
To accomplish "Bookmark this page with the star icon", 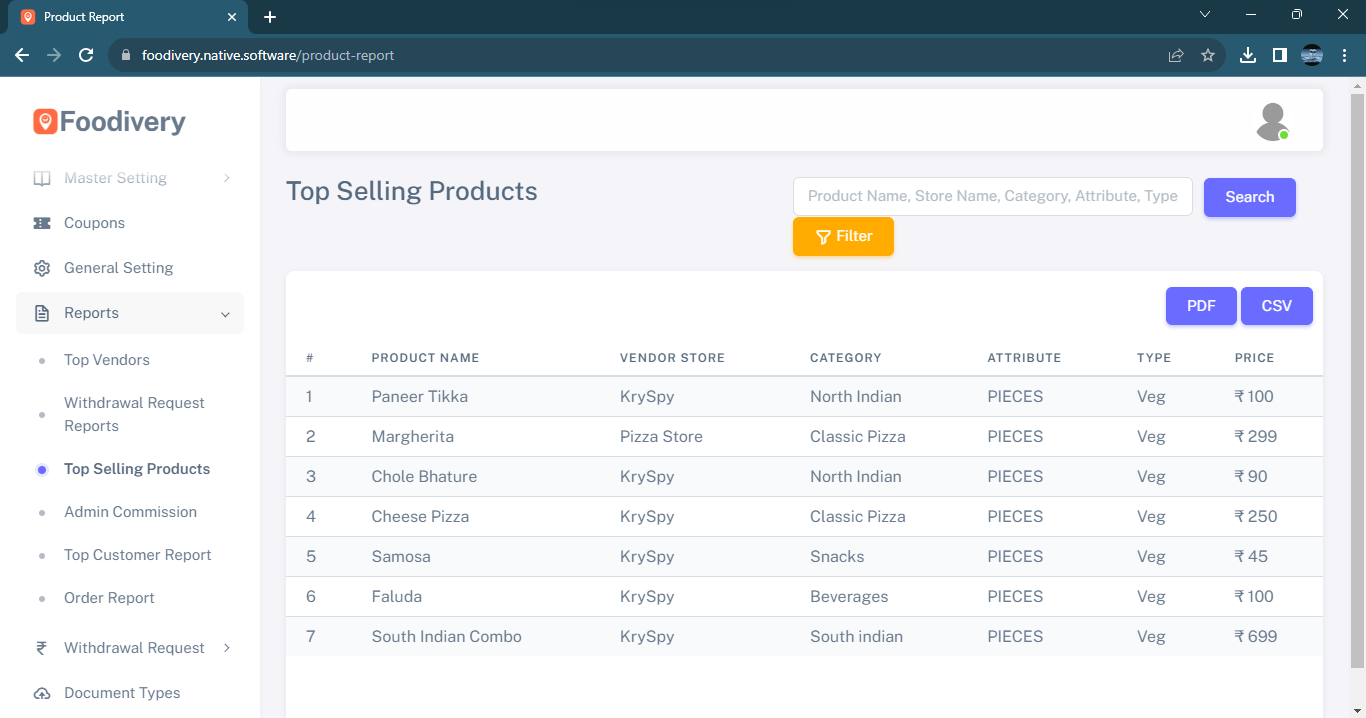I will coord(1208,56).
